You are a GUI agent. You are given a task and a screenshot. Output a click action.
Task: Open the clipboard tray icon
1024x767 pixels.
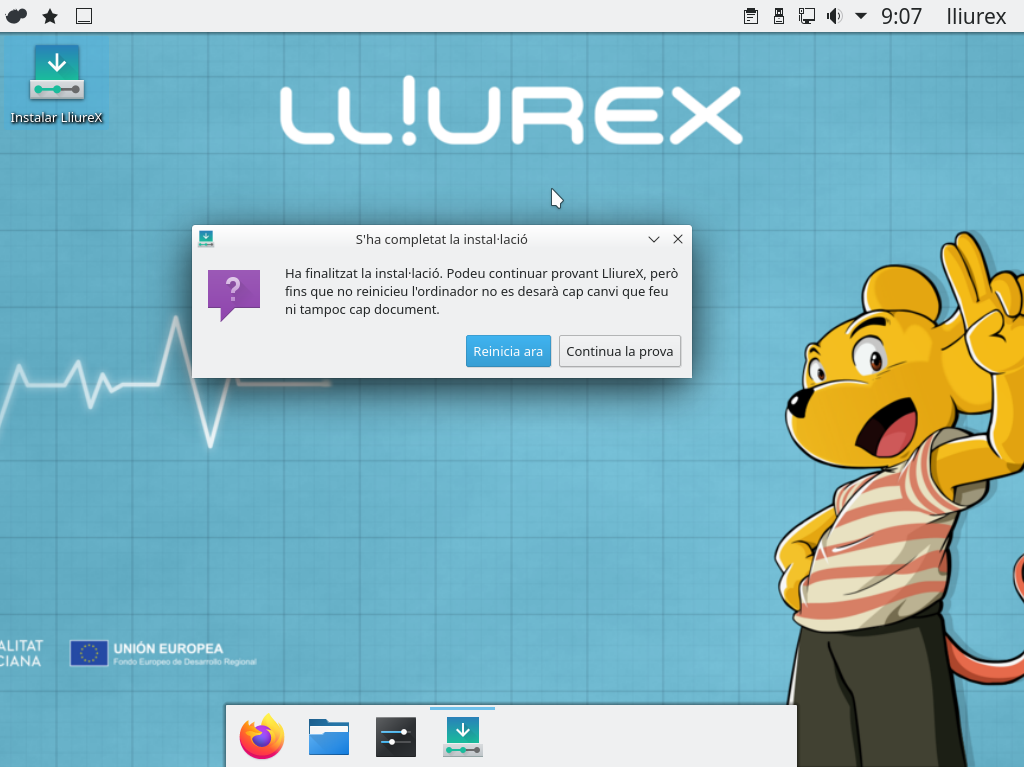point(751,16)
